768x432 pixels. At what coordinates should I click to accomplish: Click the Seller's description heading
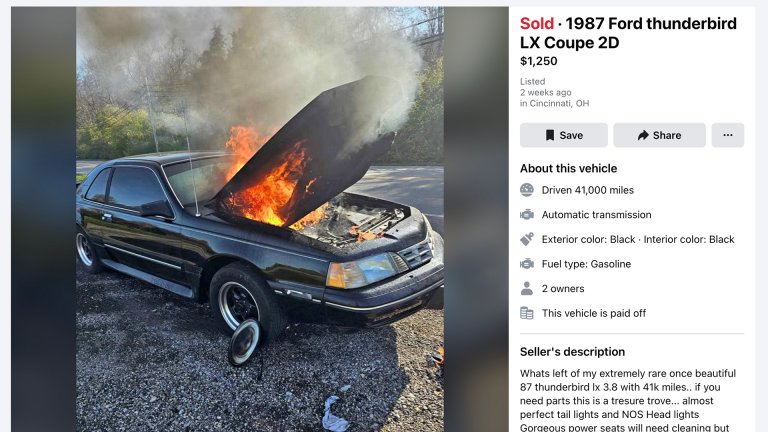point(573,352)
